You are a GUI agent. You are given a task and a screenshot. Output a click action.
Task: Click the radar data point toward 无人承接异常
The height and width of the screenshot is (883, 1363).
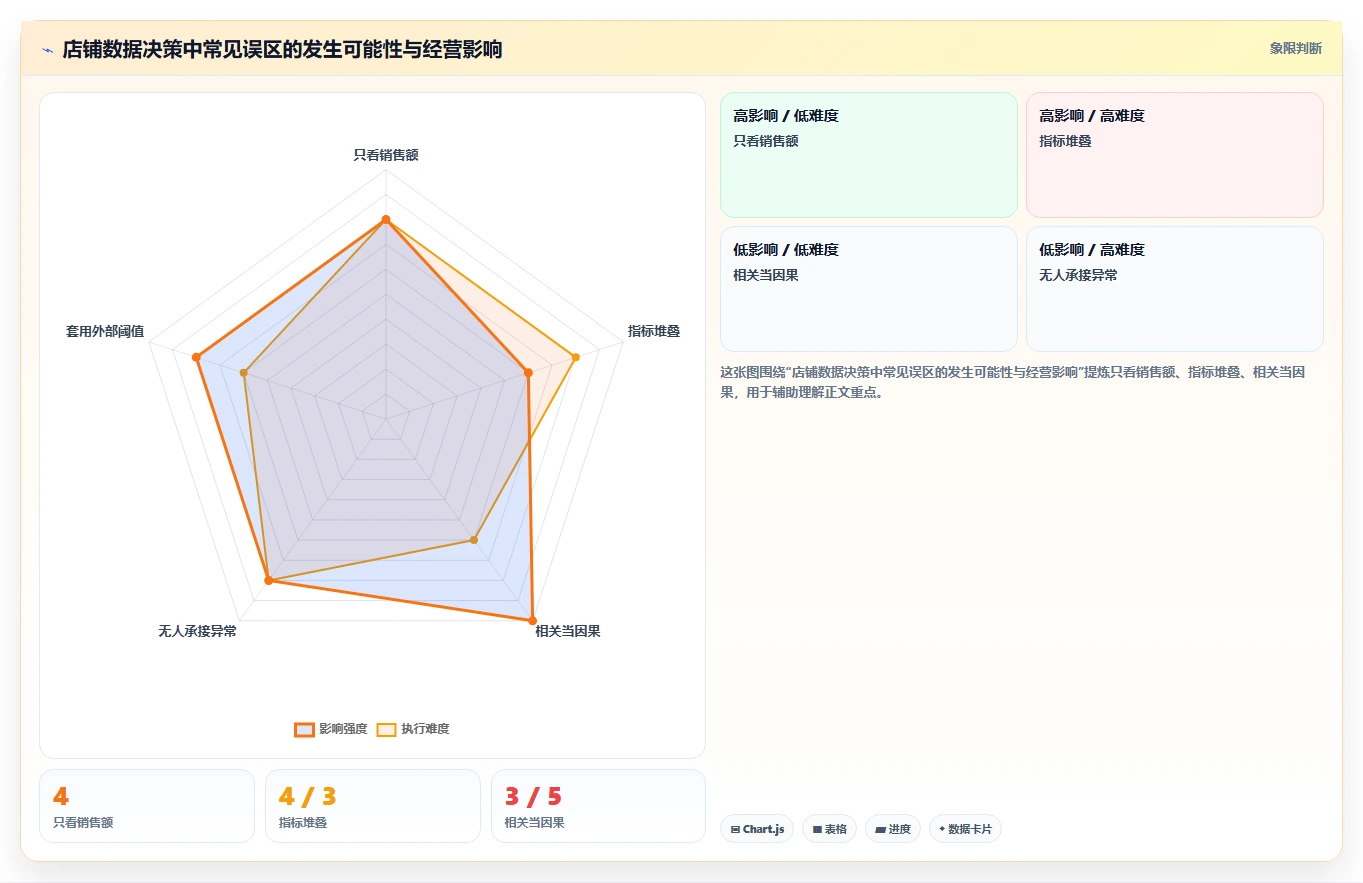(x=268, y=580)
